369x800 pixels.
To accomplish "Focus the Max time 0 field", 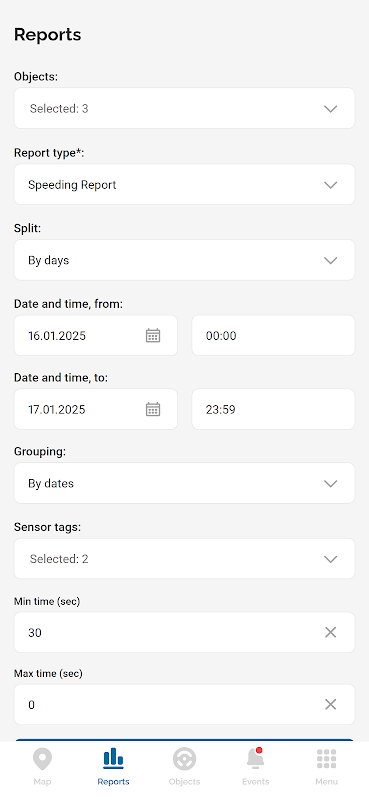I will tap(184, 704).
